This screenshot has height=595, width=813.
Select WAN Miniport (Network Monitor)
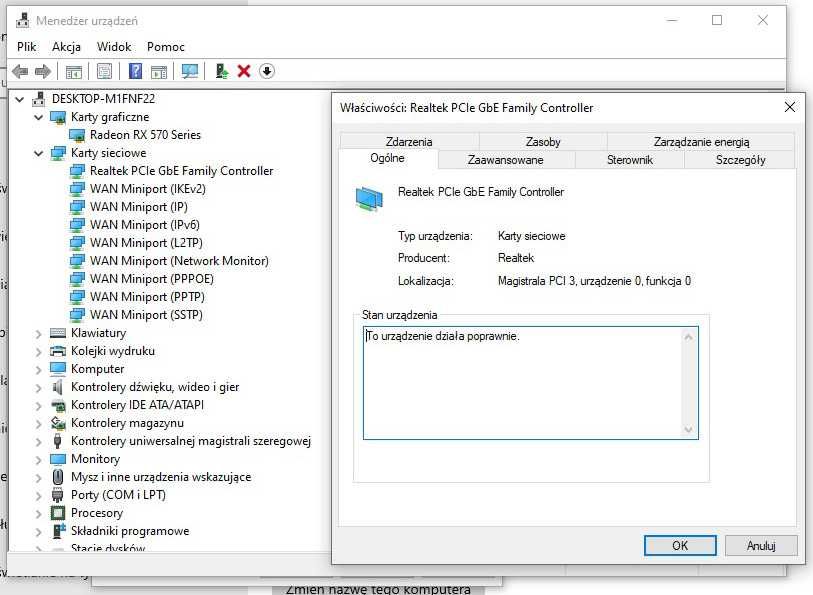coord(179,261)
